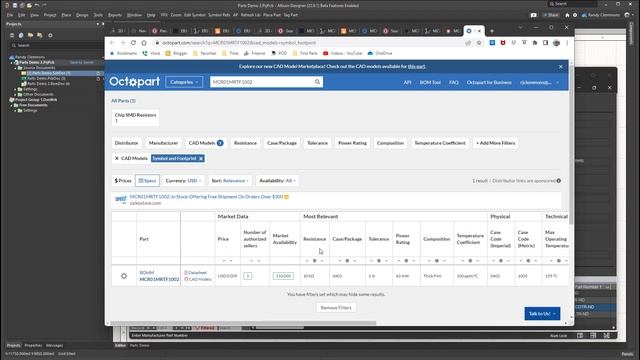Screen dimensions: 640x360
Task: Click the Octopart search magnifier icon
Action: coord(317,82)
